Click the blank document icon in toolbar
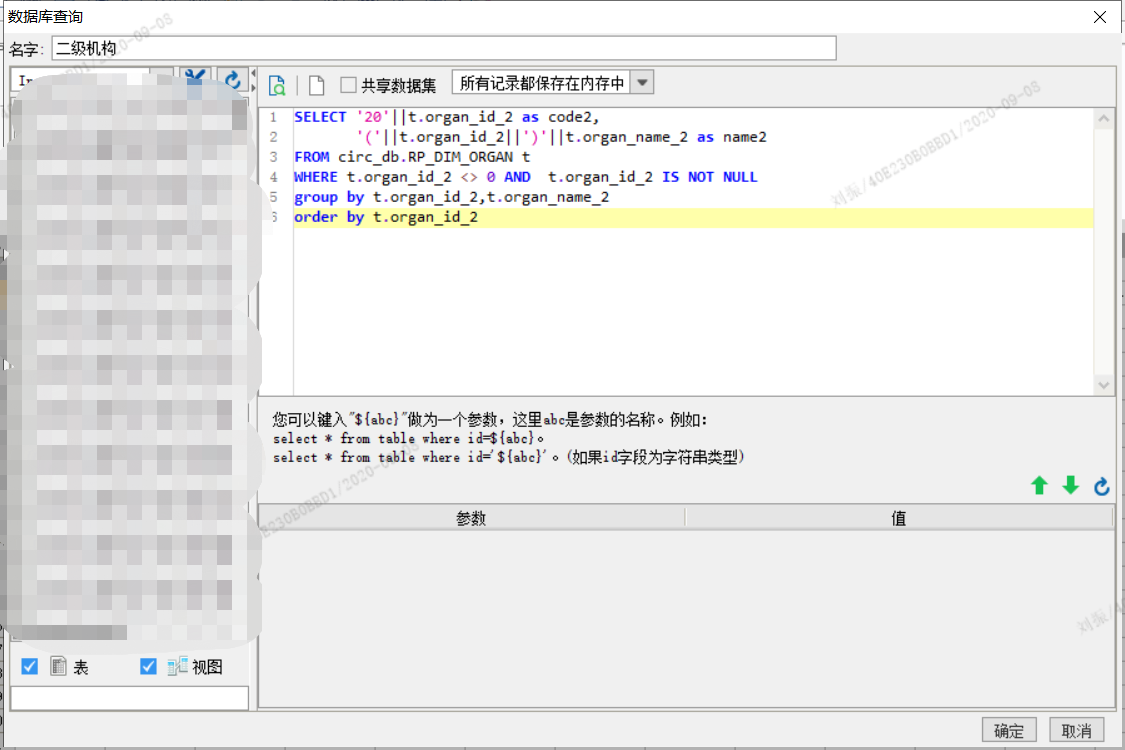The height and width of the screenshot is (750, 1125). 316,85
